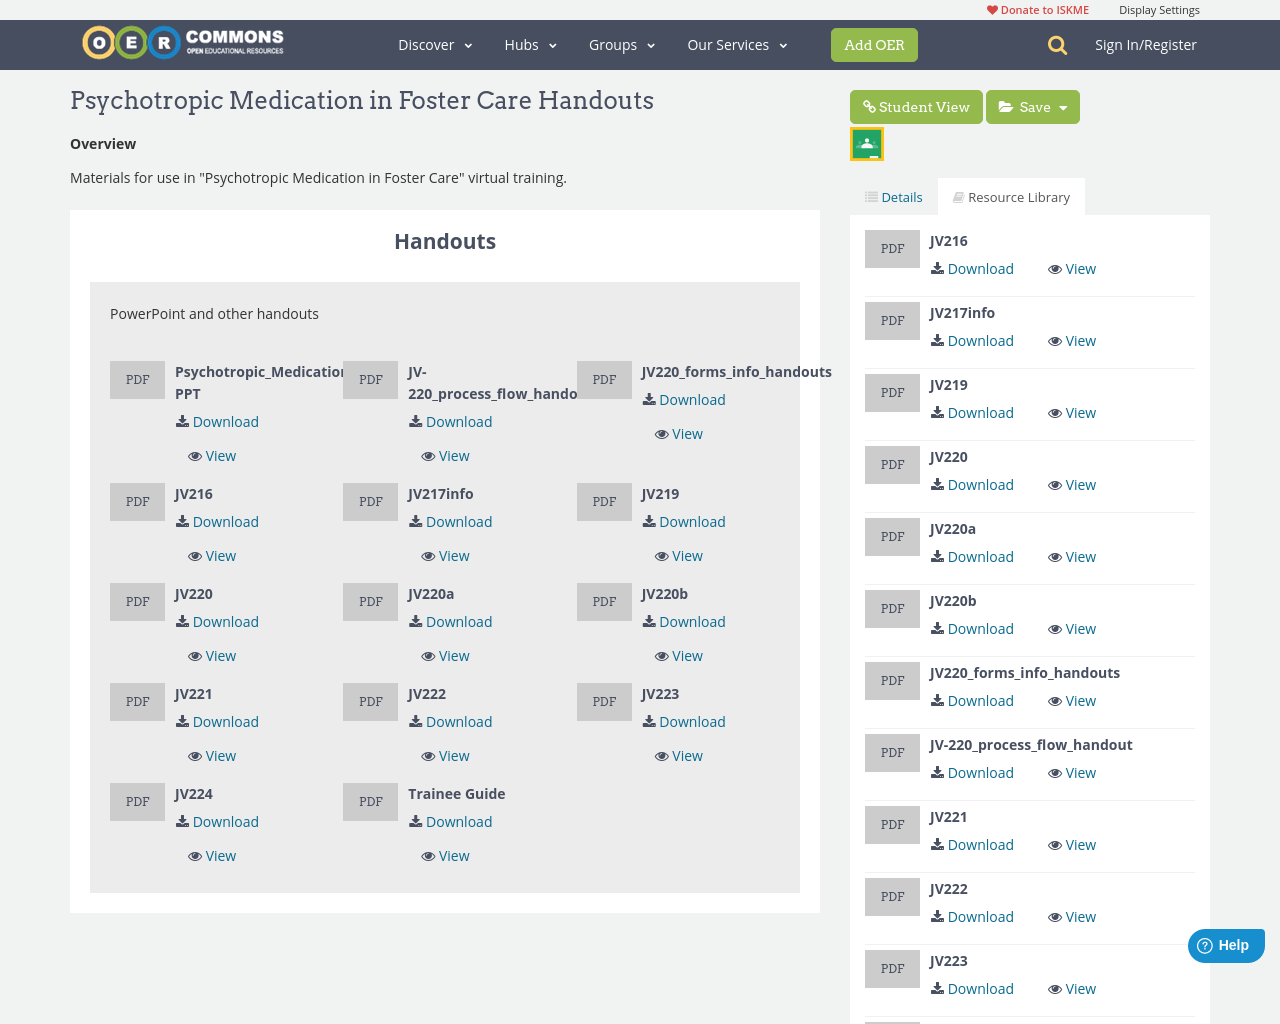
Task: Click PDF icon for JV216 in Resource Library
Action: [x=892, y=249]
